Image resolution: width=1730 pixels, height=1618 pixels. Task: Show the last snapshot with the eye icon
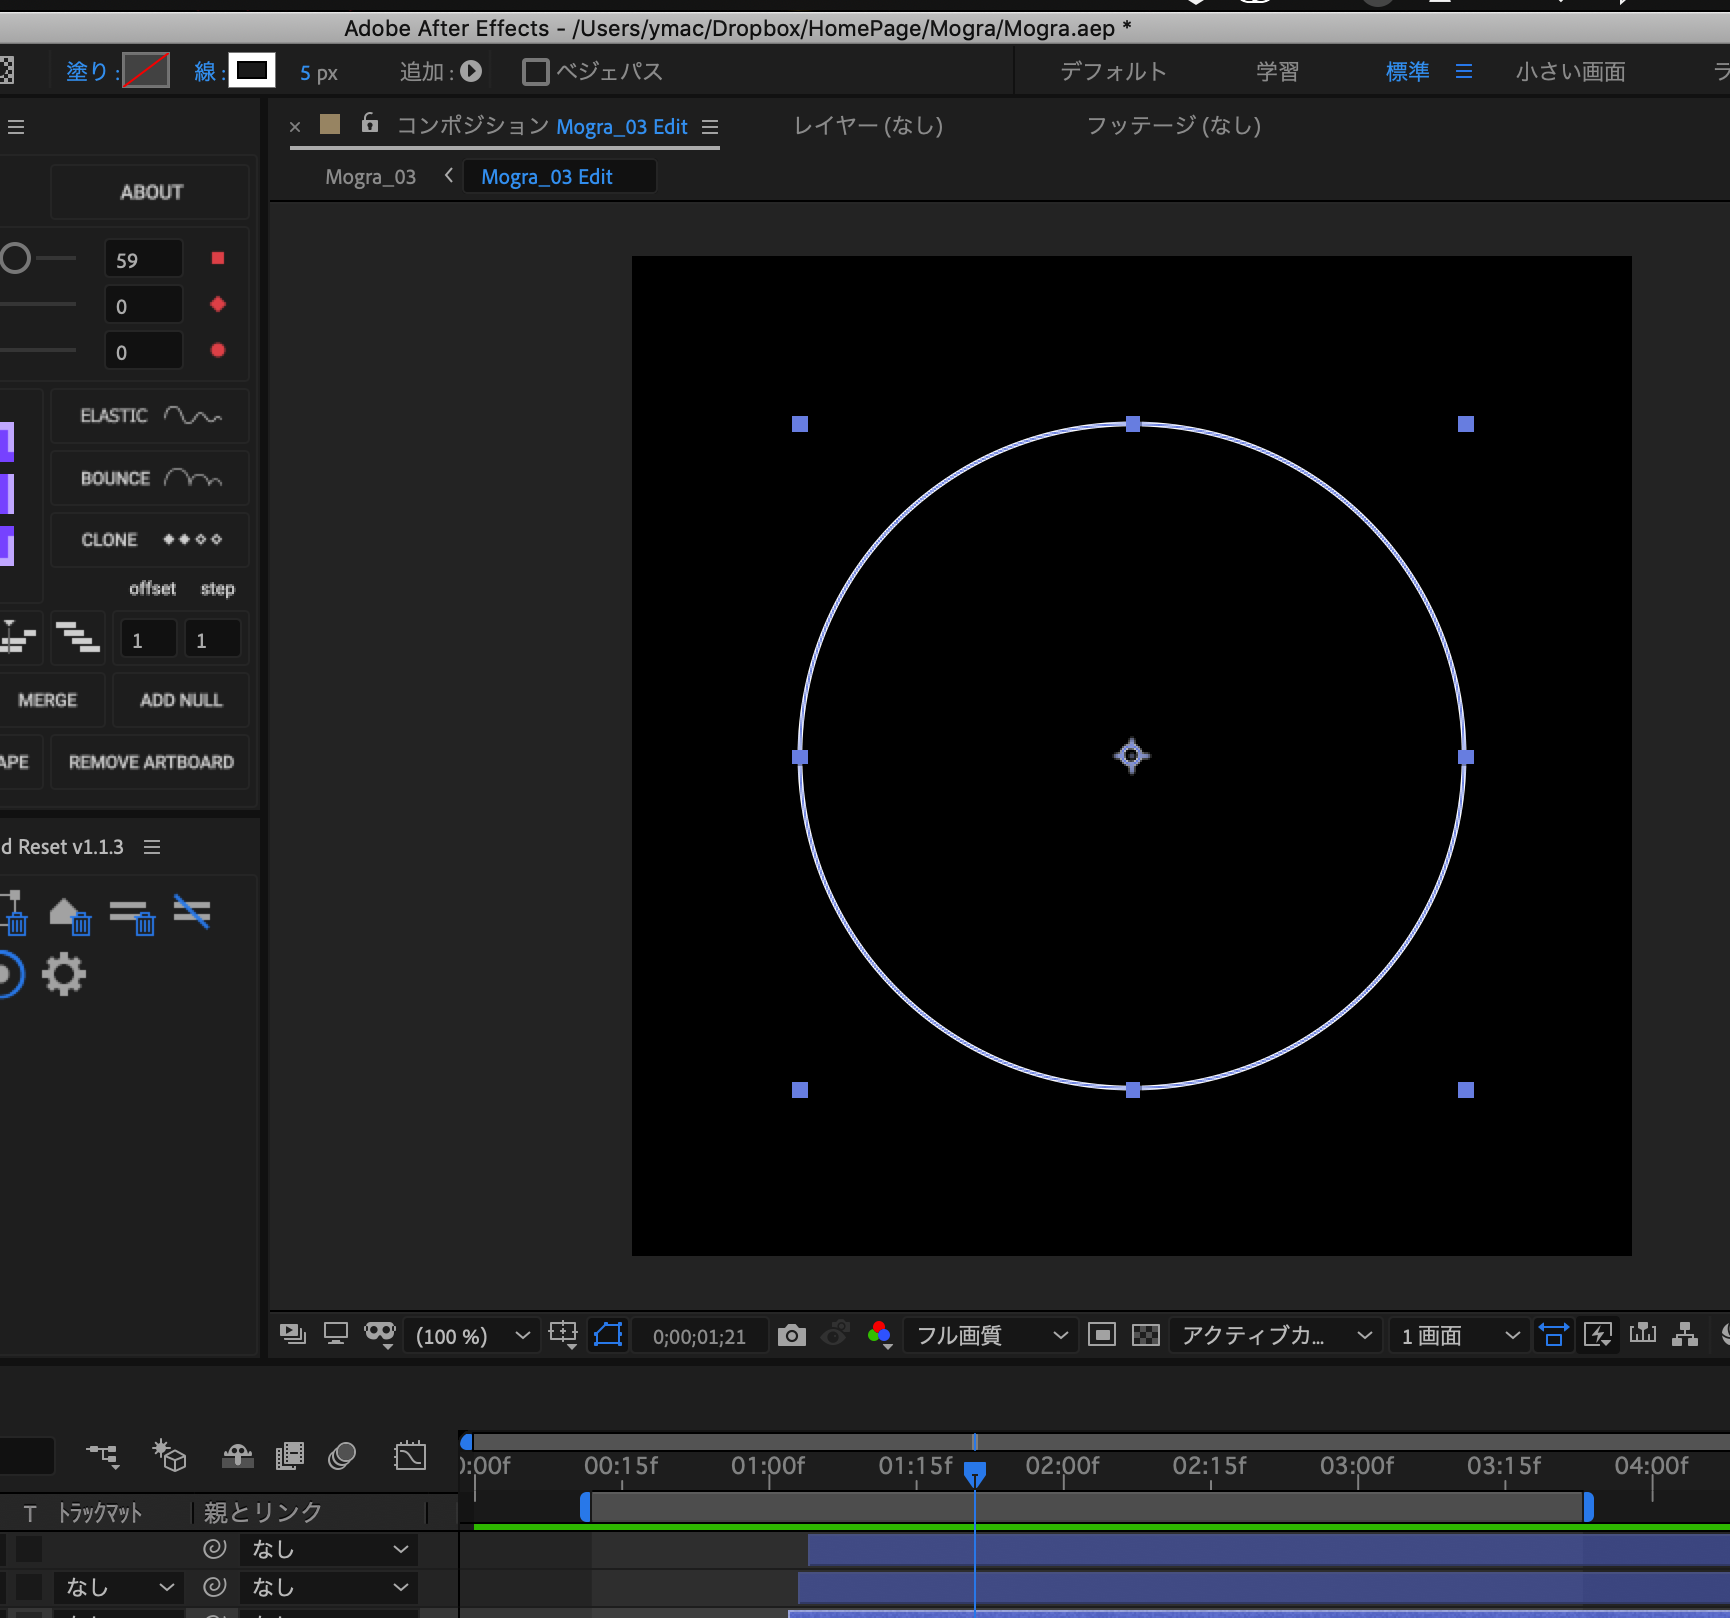[x=835, y=1335]
